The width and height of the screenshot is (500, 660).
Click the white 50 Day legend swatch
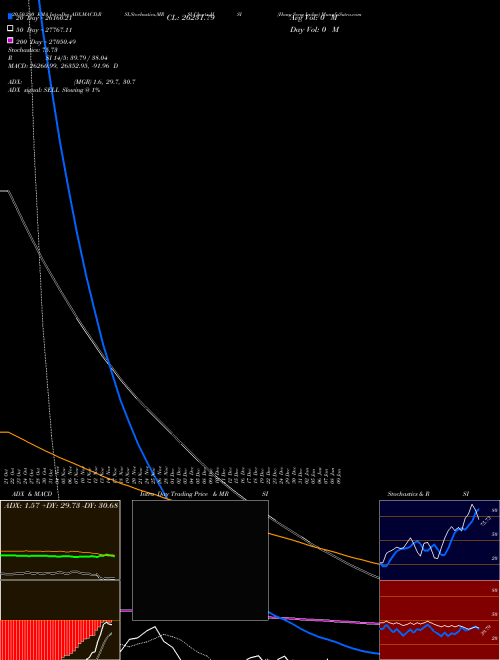click(x=10, y=28)
